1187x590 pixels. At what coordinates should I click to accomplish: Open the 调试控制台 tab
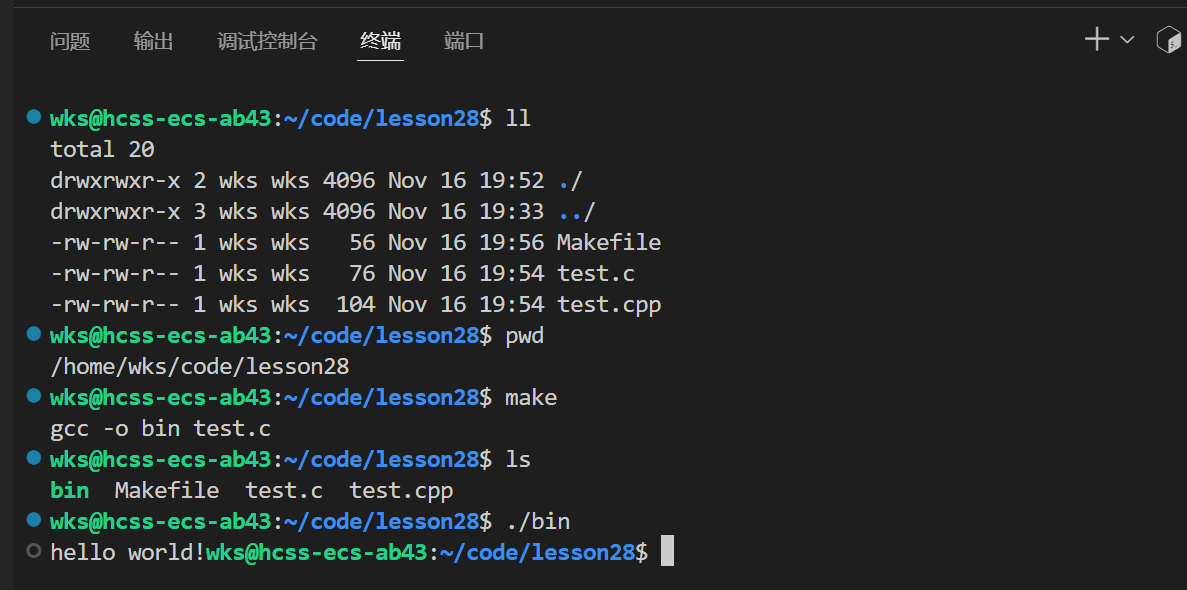268,41
